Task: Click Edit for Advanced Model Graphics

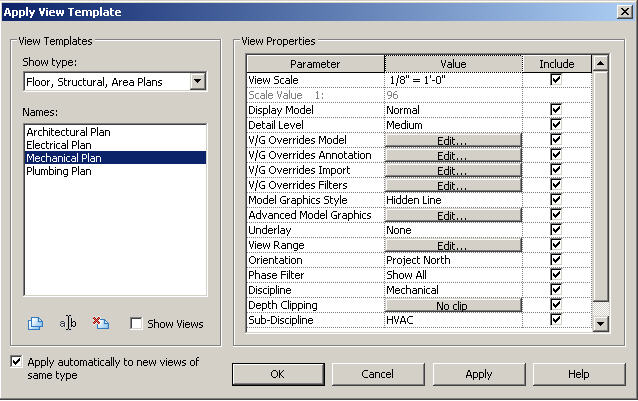Action: coord(453,216)
